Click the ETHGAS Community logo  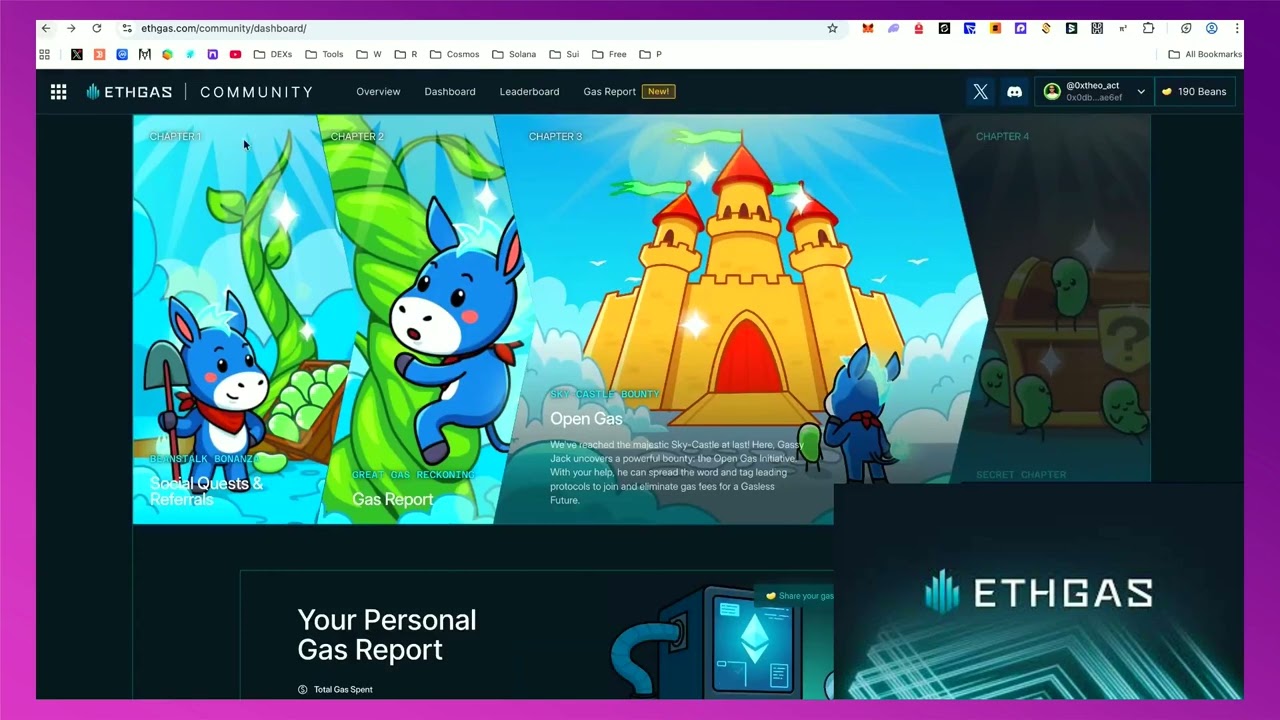click(200, 92)
